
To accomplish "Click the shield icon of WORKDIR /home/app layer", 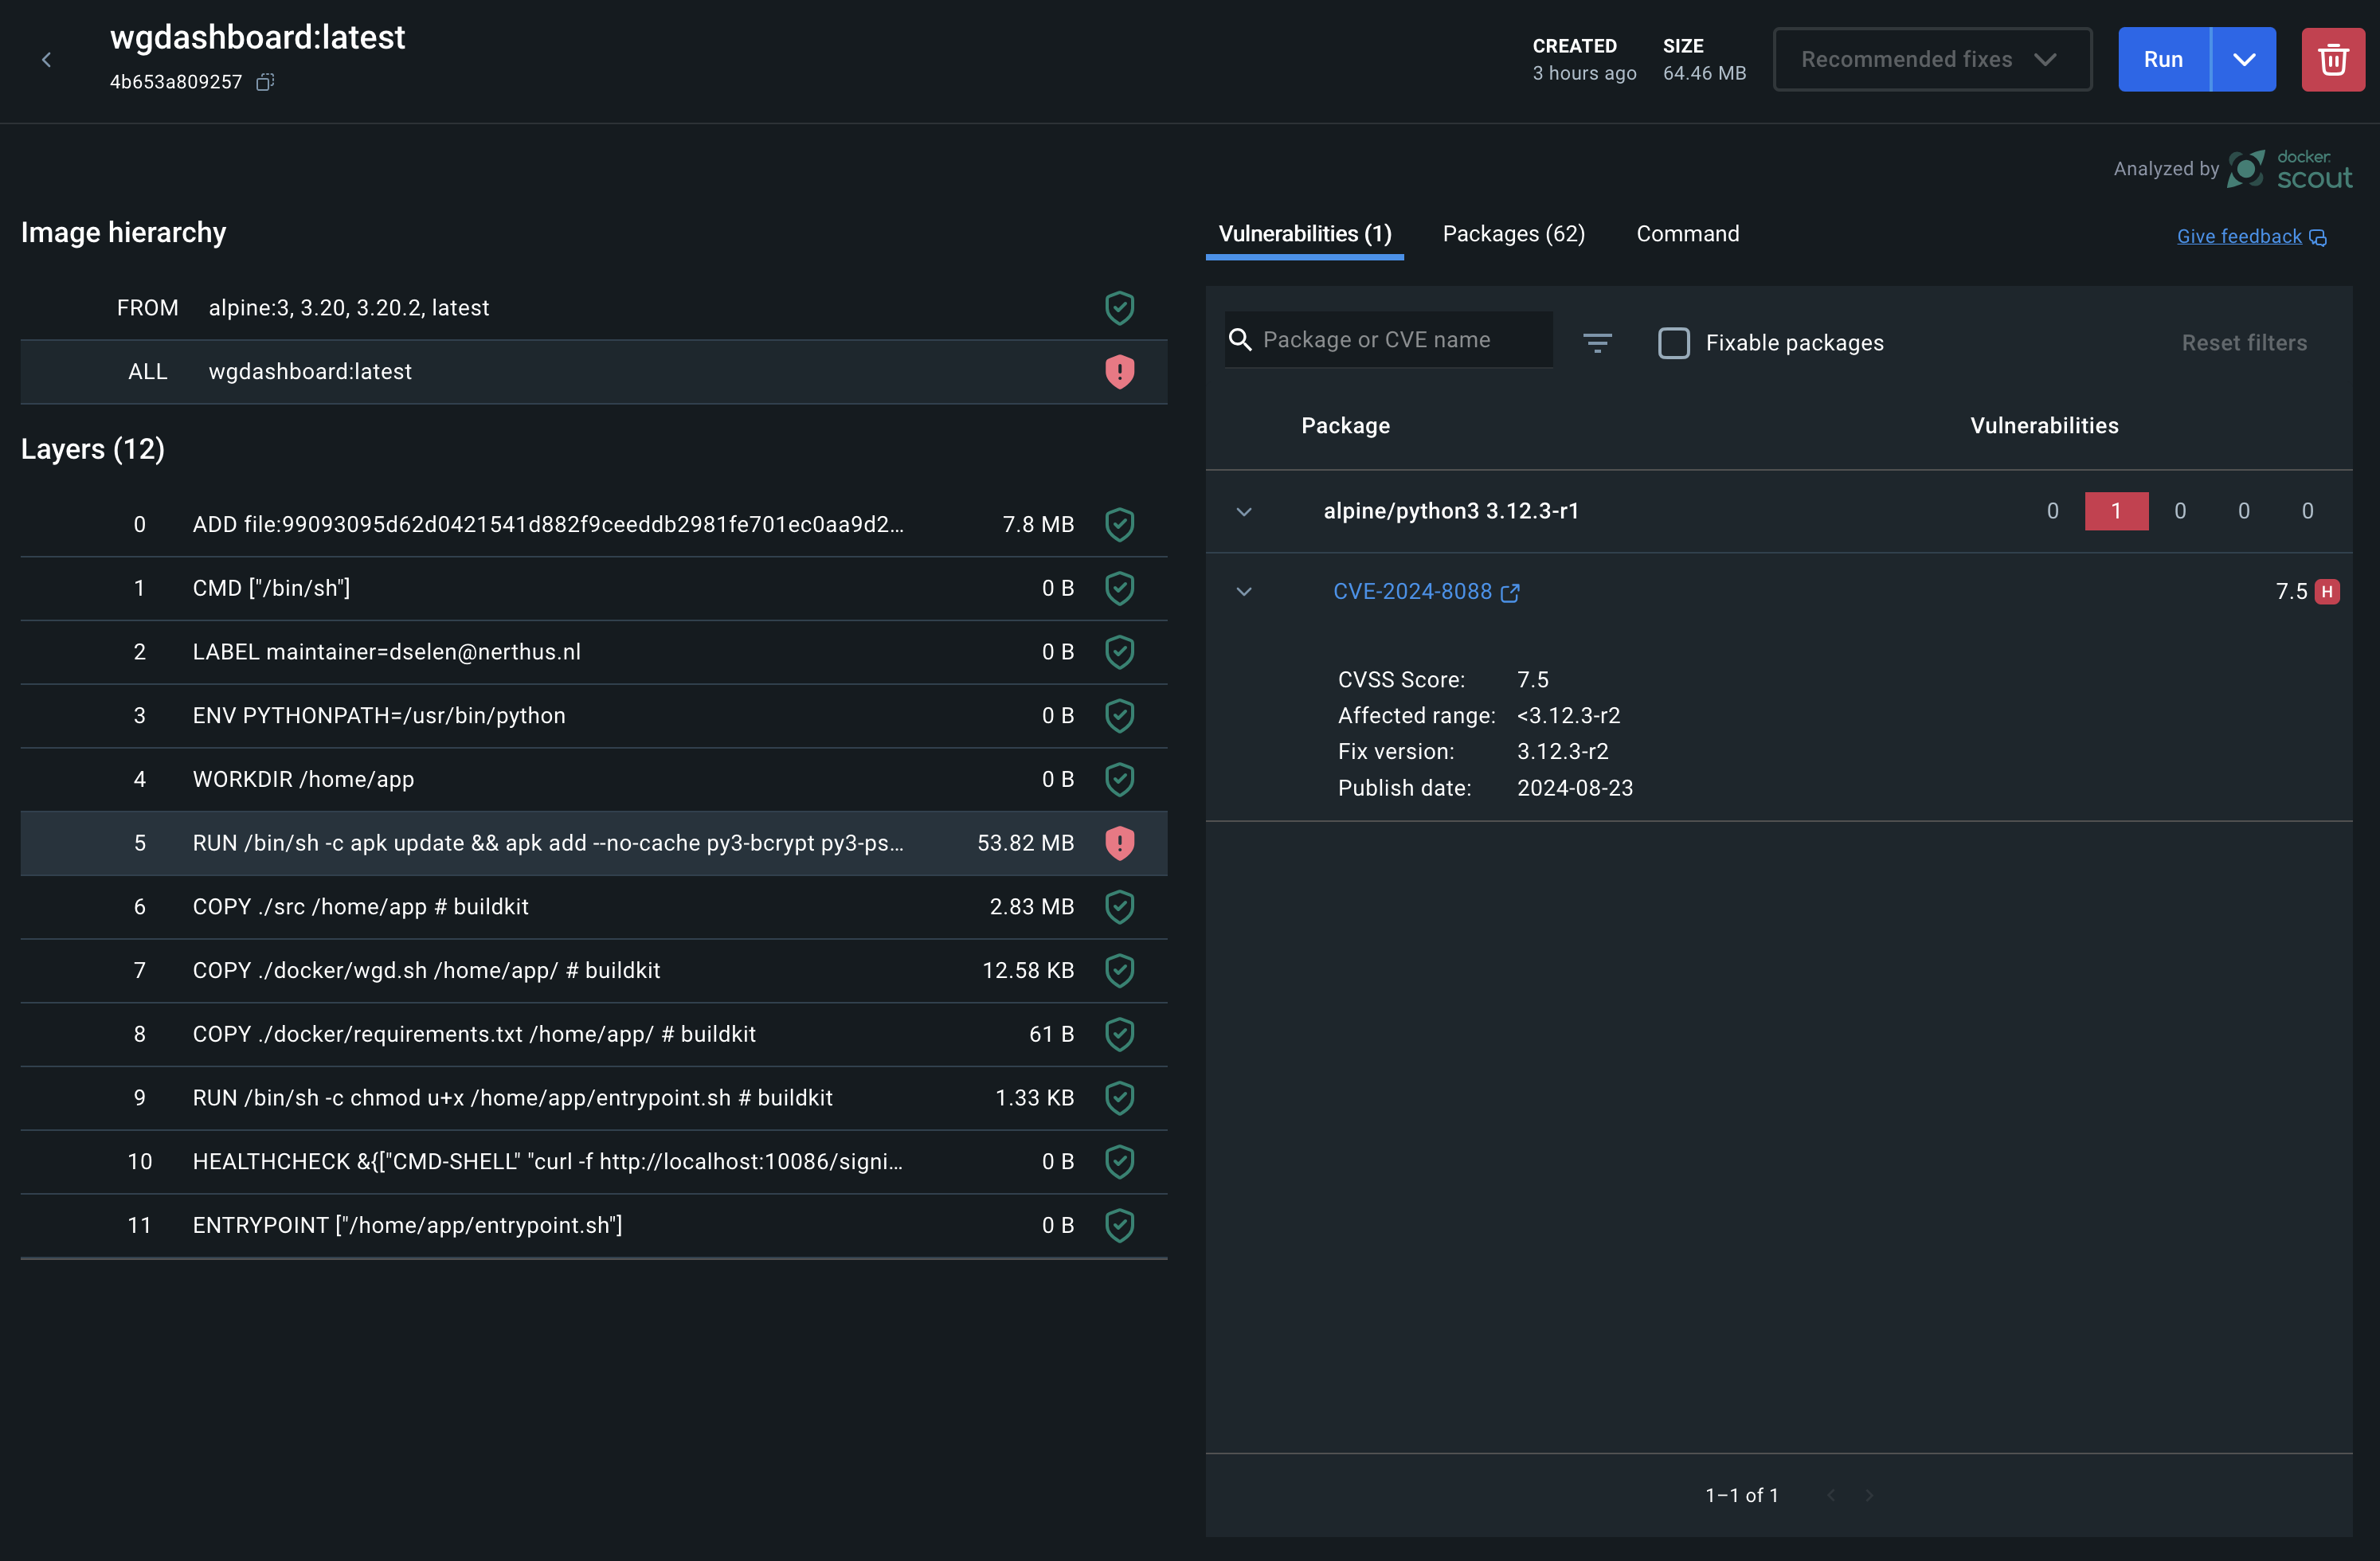I will coord(1119,779).
